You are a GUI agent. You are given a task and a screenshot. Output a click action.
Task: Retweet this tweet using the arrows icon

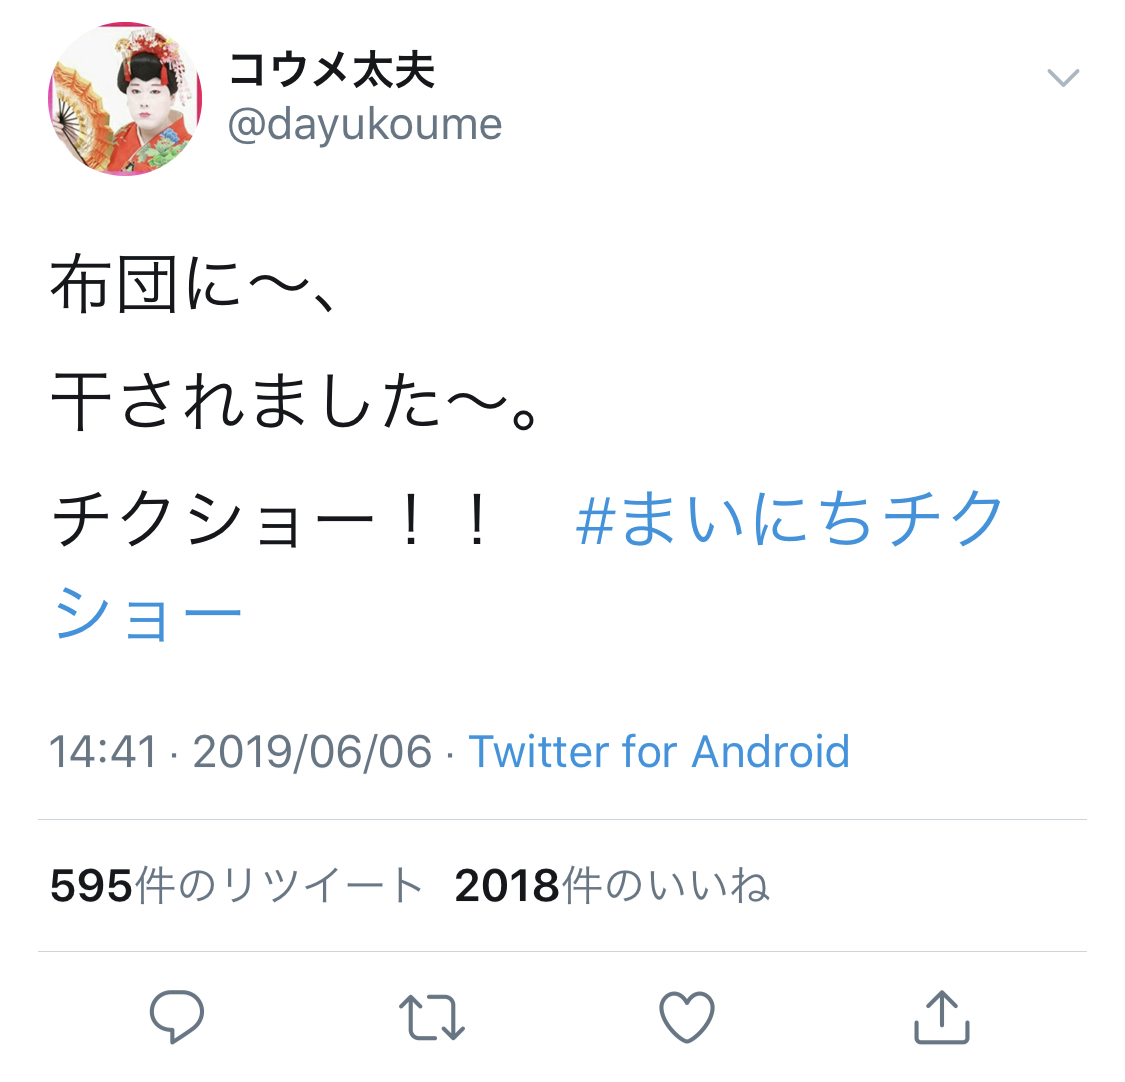432,1017
